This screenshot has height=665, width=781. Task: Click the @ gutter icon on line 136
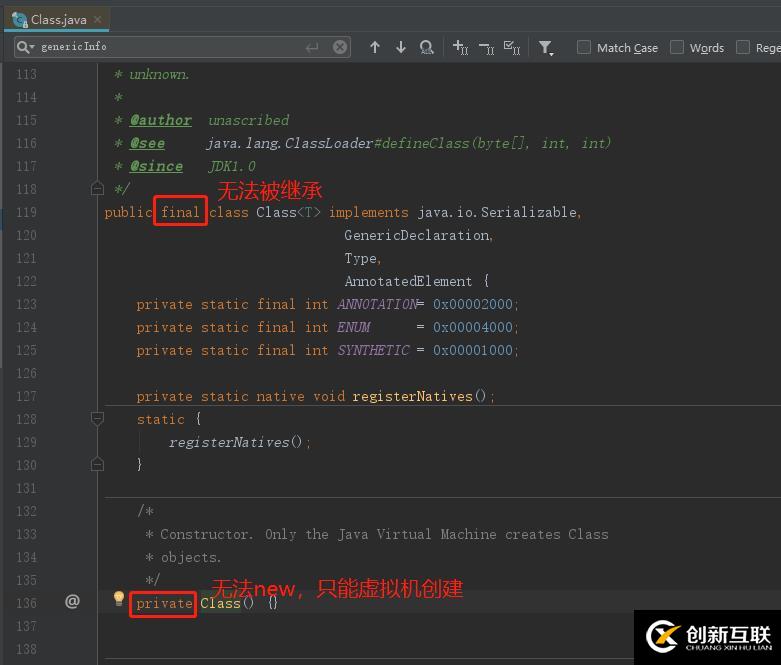[x=72, y=602]
